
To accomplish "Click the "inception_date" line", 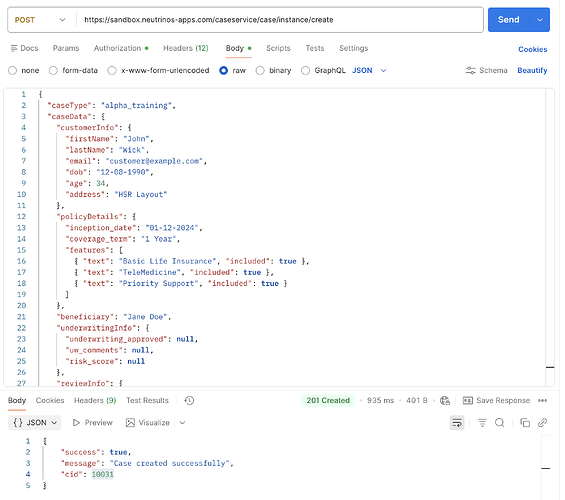I will tap(134, 228).
